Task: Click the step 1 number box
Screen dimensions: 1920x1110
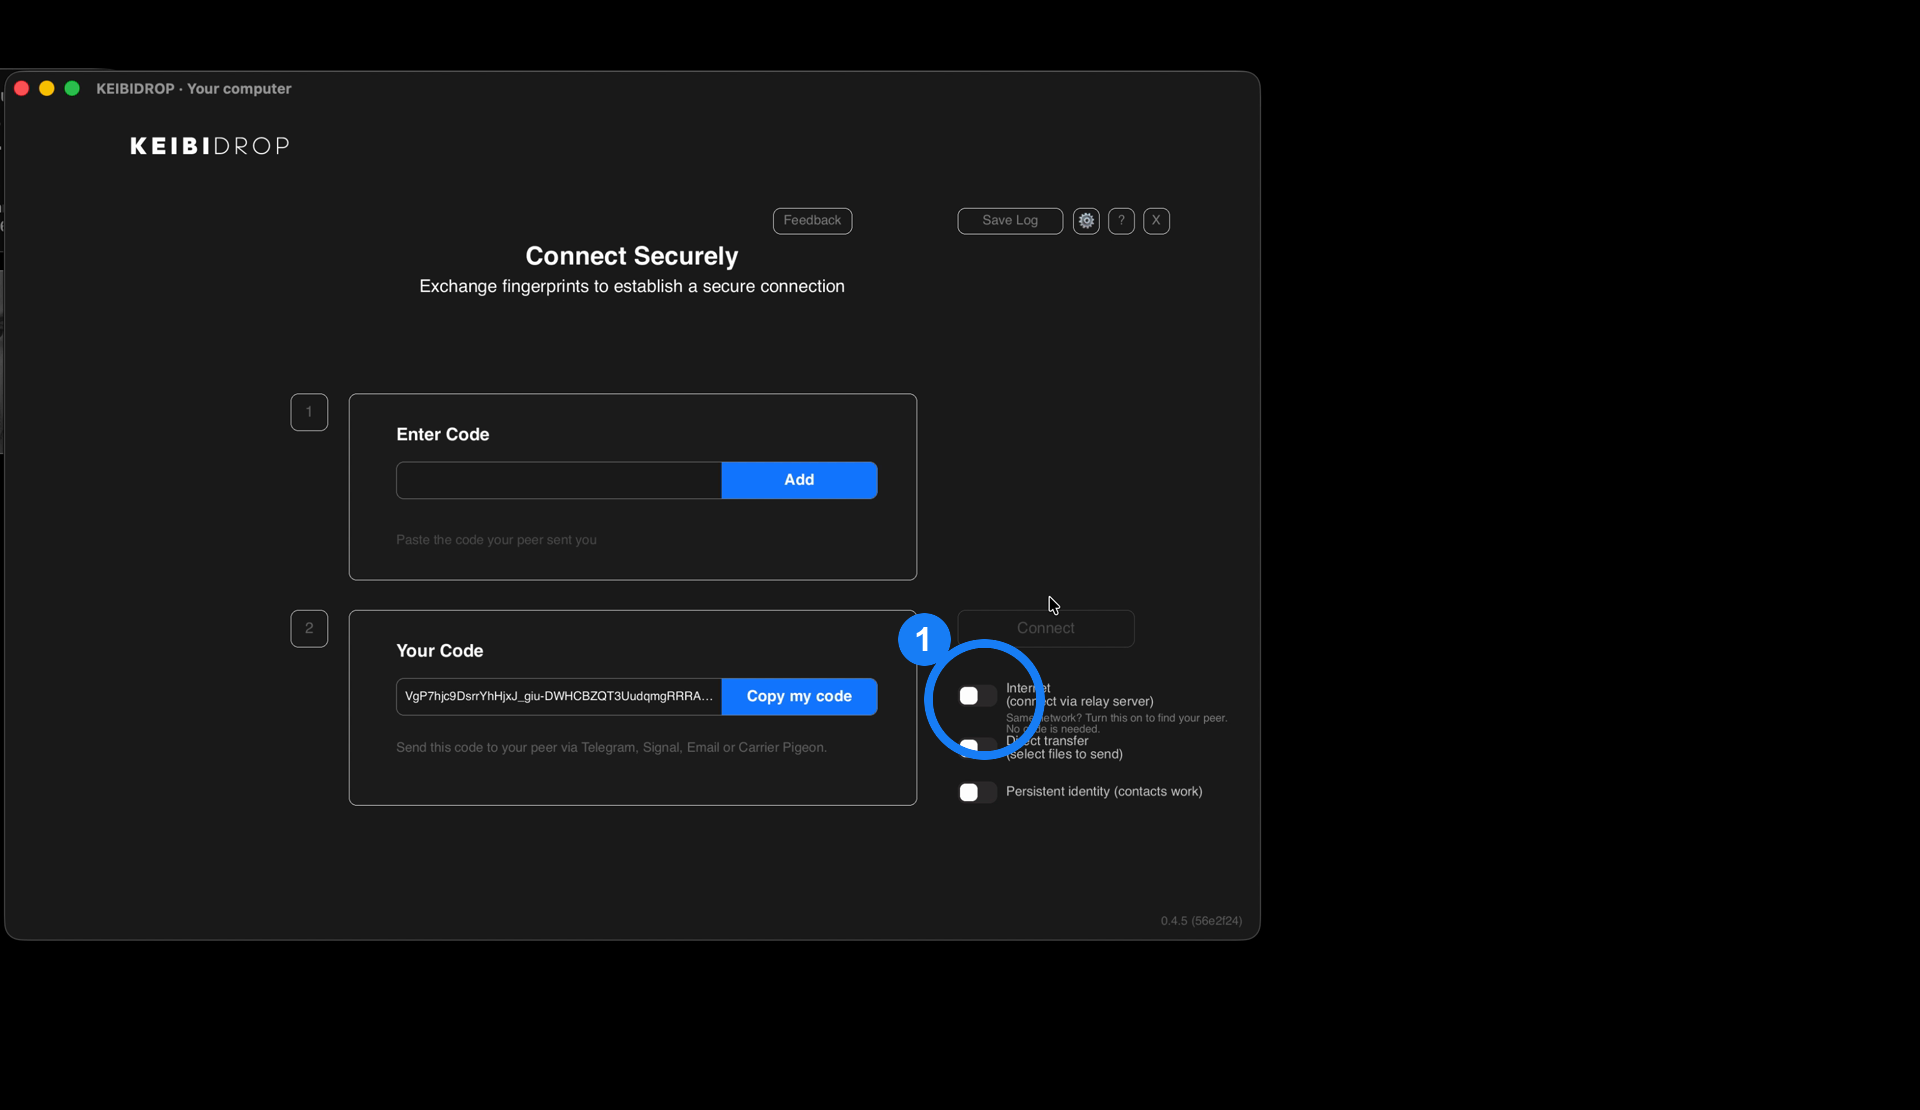Action: tap(309, 412)
